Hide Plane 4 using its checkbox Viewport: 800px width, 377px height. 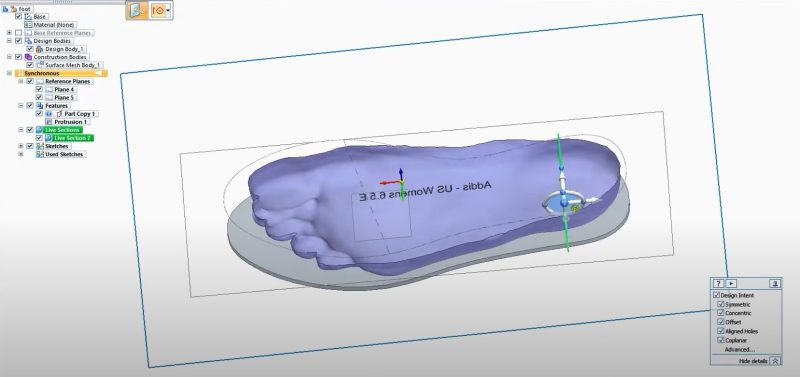point(39,89)
